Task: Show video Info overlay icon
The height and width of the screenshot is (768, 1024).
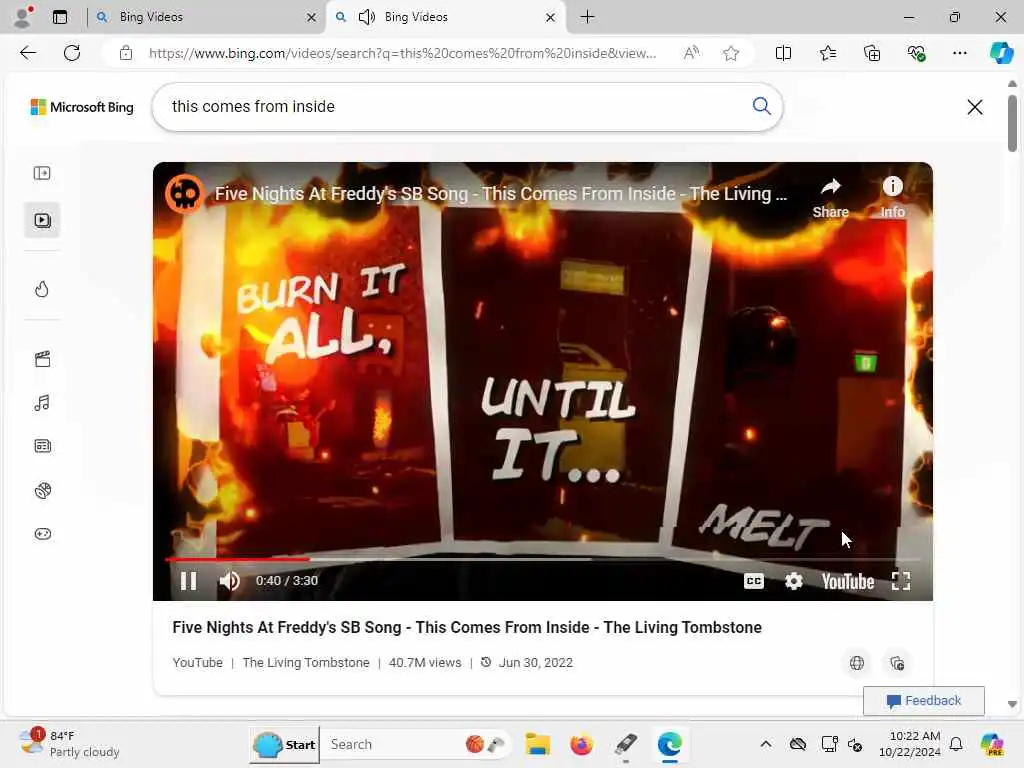Action: click(x=892, y=197)
